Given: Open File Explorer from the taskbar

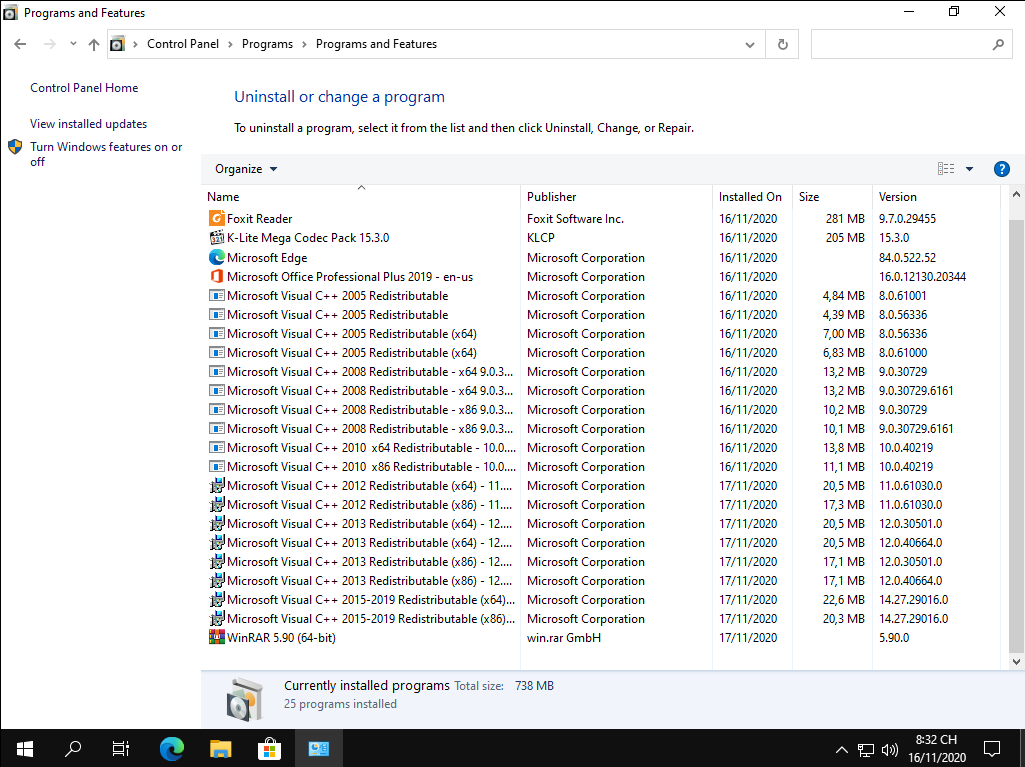Looking at the screenshot, I should (x=220, y=748).
